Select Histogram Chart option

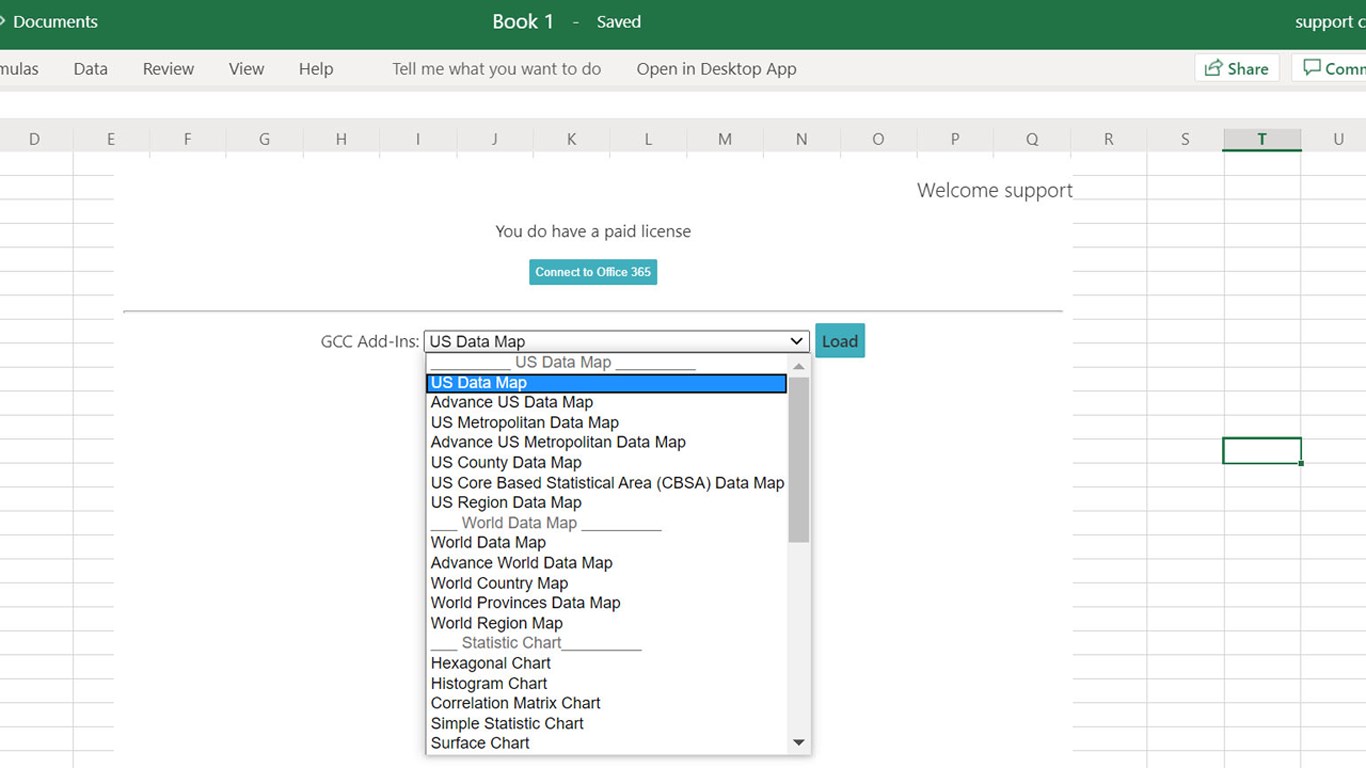607,684
